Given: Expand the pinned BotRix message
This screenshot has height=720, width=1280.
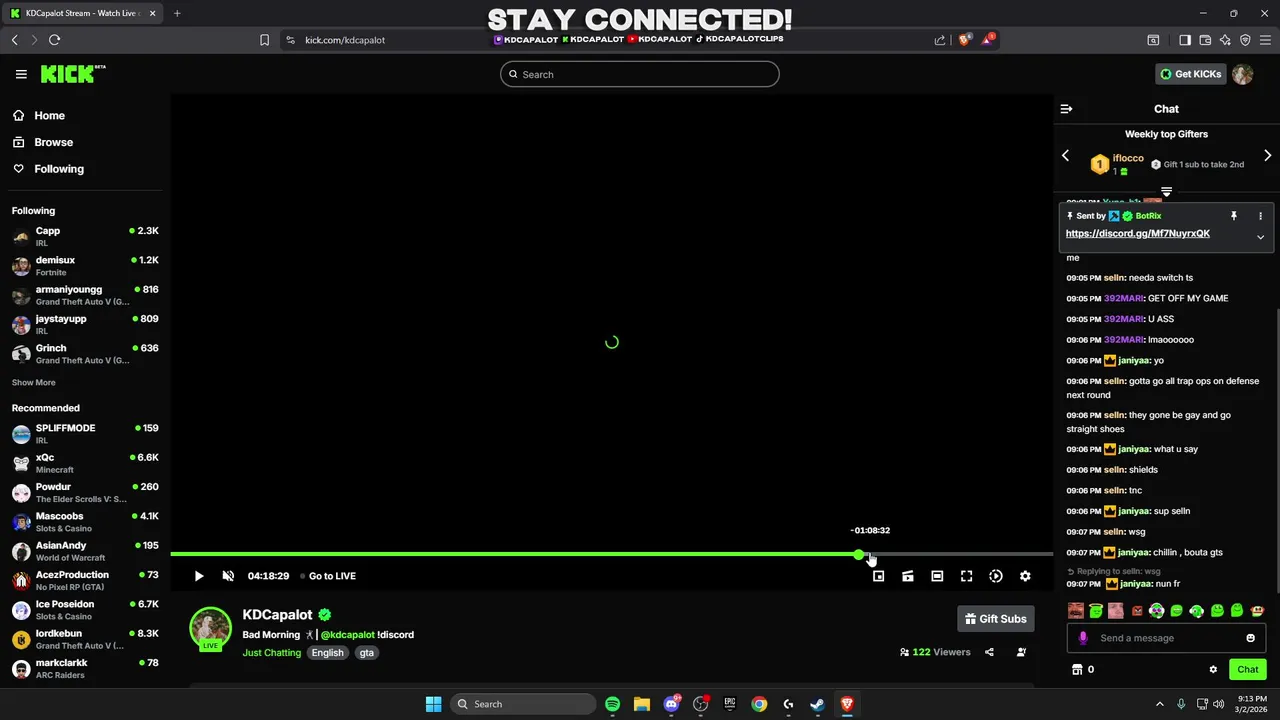Looking at the screenshot, I should coord(1260,237).
